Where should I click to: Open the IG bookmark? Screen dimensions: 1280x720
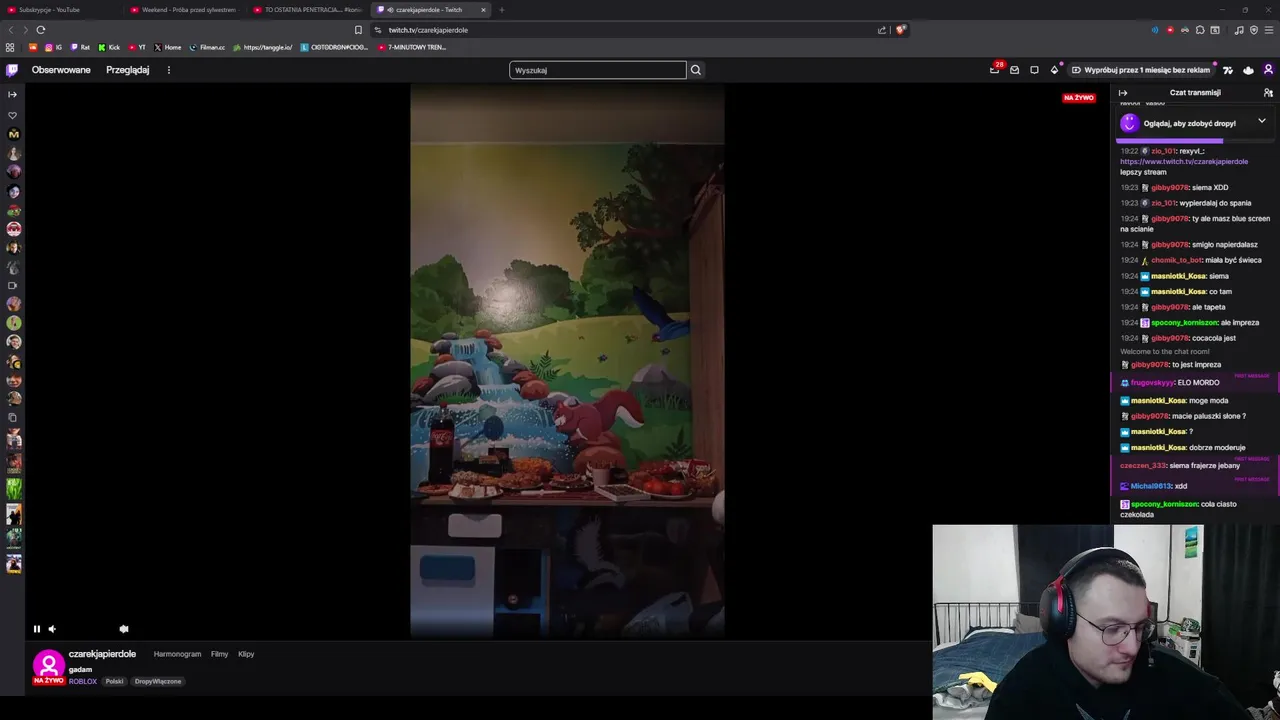54,47
